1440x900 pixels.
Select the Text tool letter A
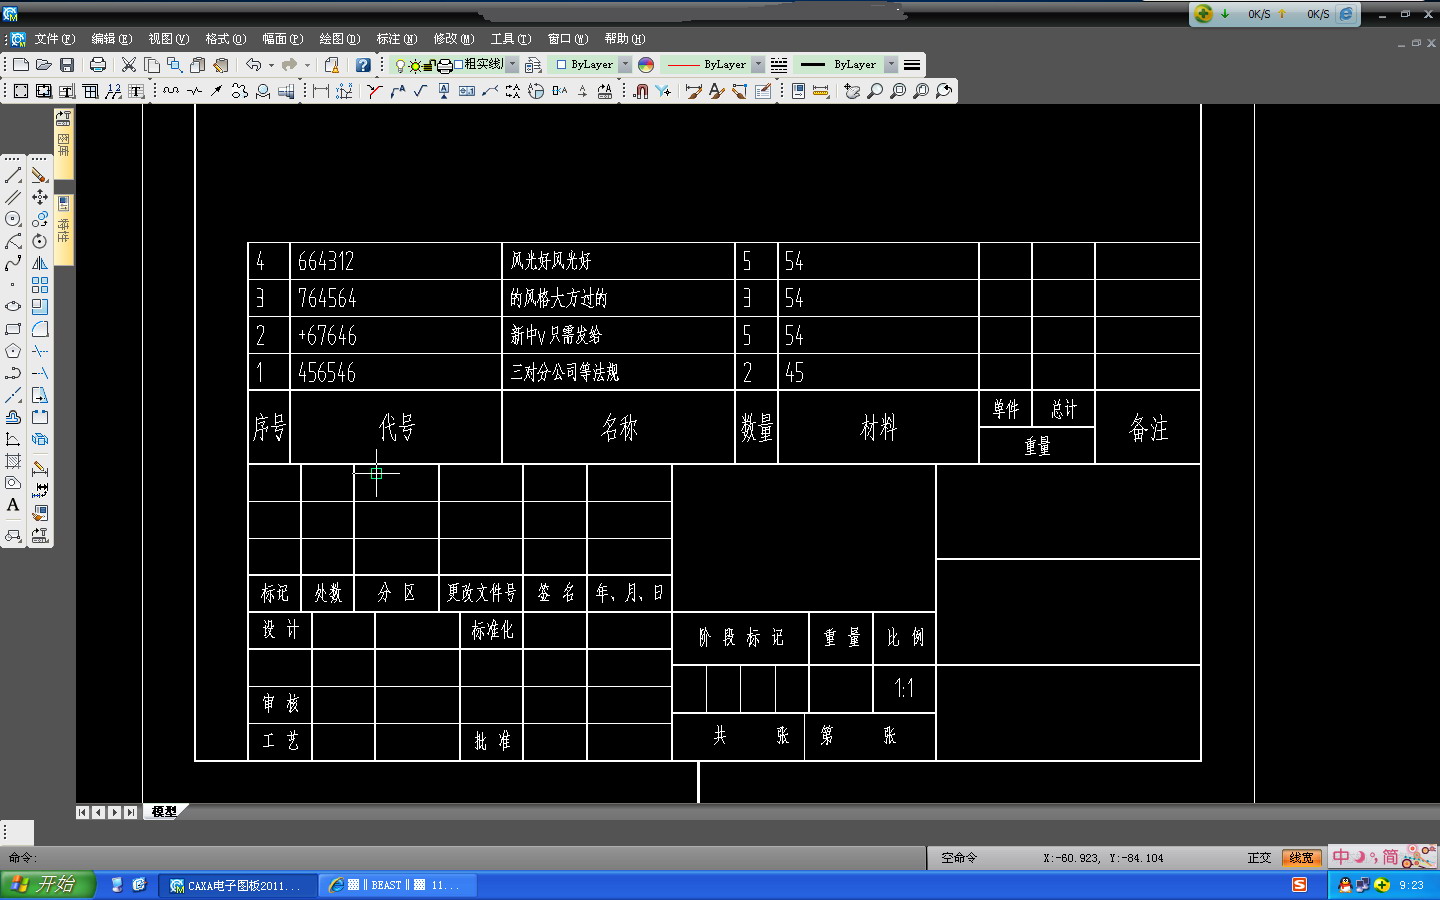coord(13,505)
